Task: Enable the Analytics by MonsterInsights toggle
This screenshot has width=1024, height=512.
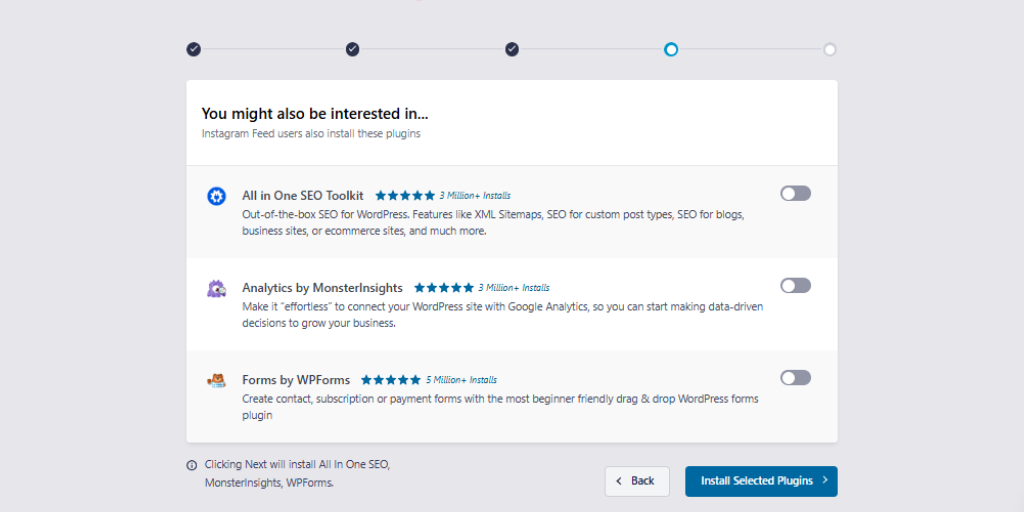Action: tap(795, 285)
